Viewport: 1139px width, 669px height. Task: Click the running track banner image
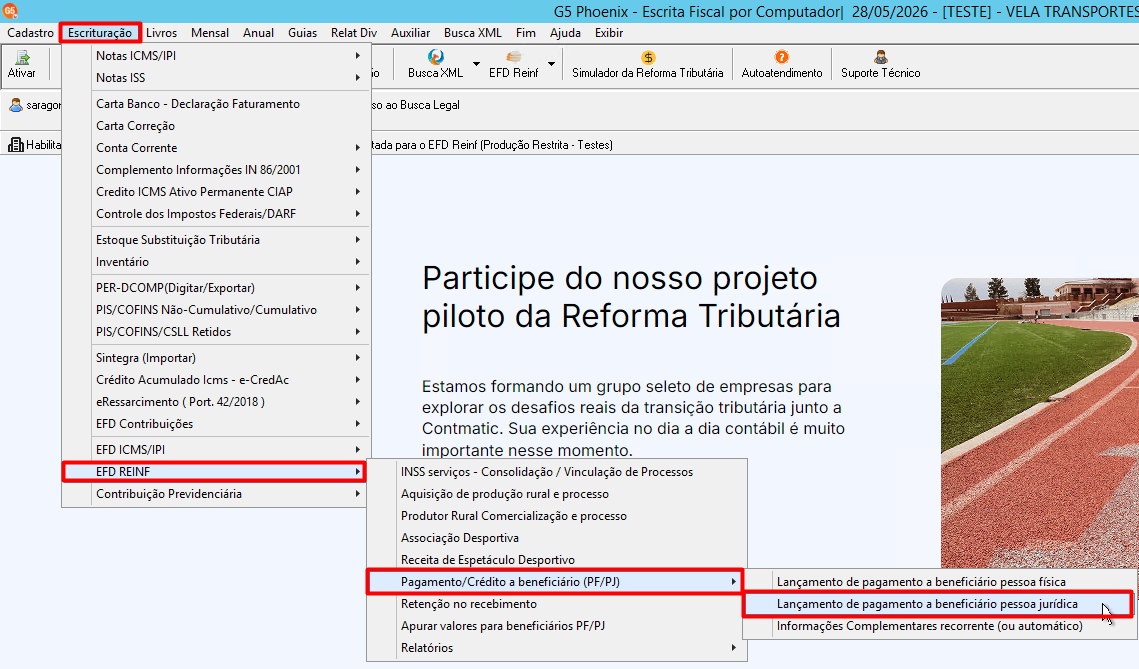[x=1039, y=422]
